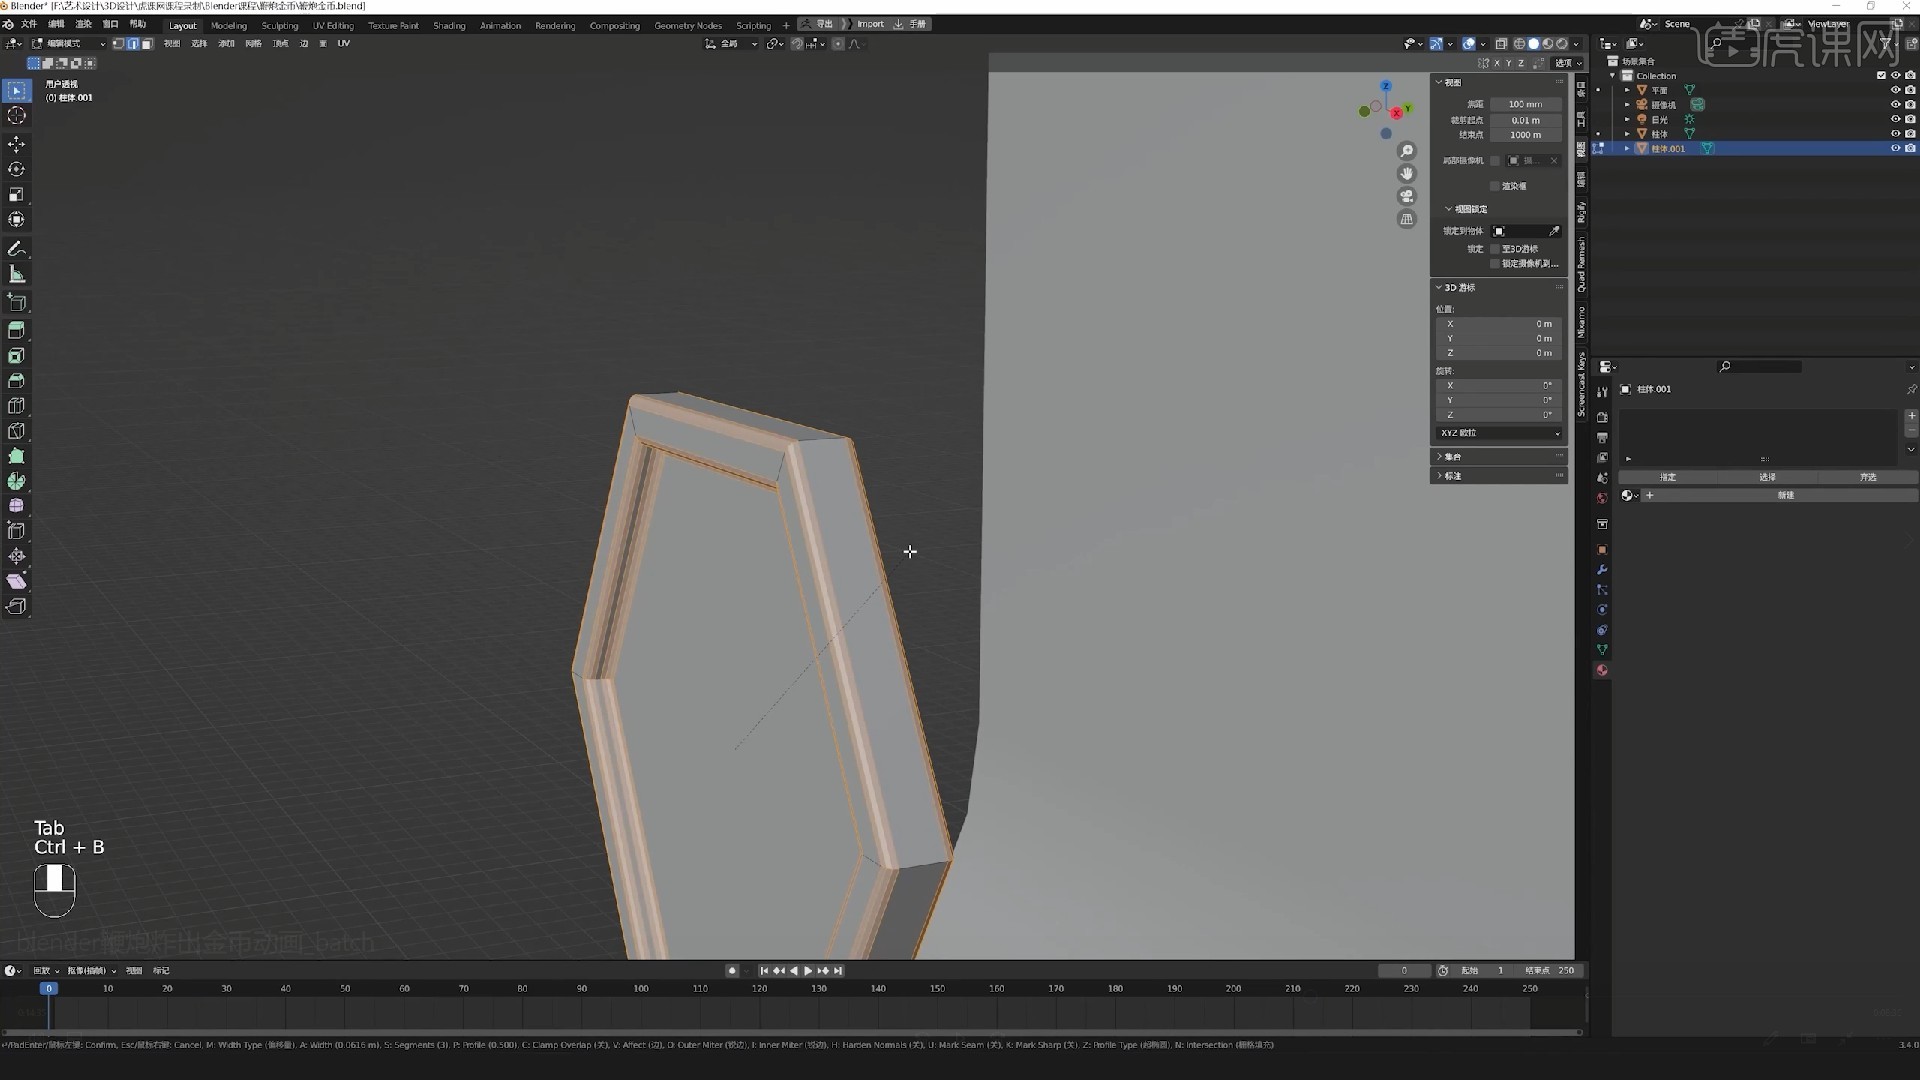
Task: Enable rendered viewport shading
Action: [x=1562, y=44]
